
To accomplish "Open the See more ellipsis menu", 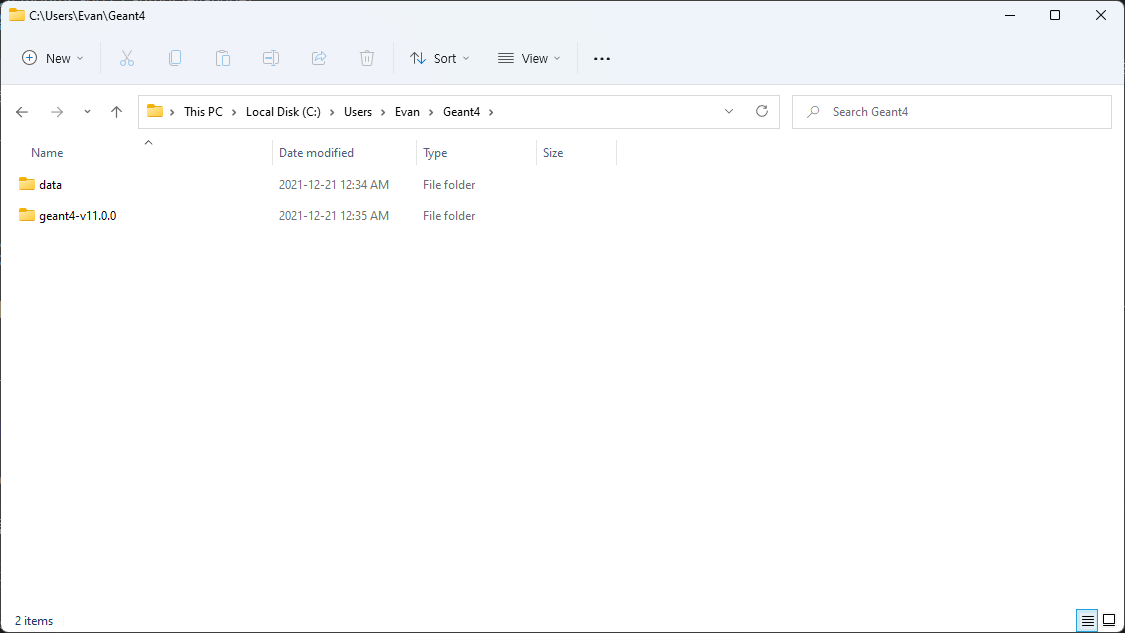I will click(601, 58).
